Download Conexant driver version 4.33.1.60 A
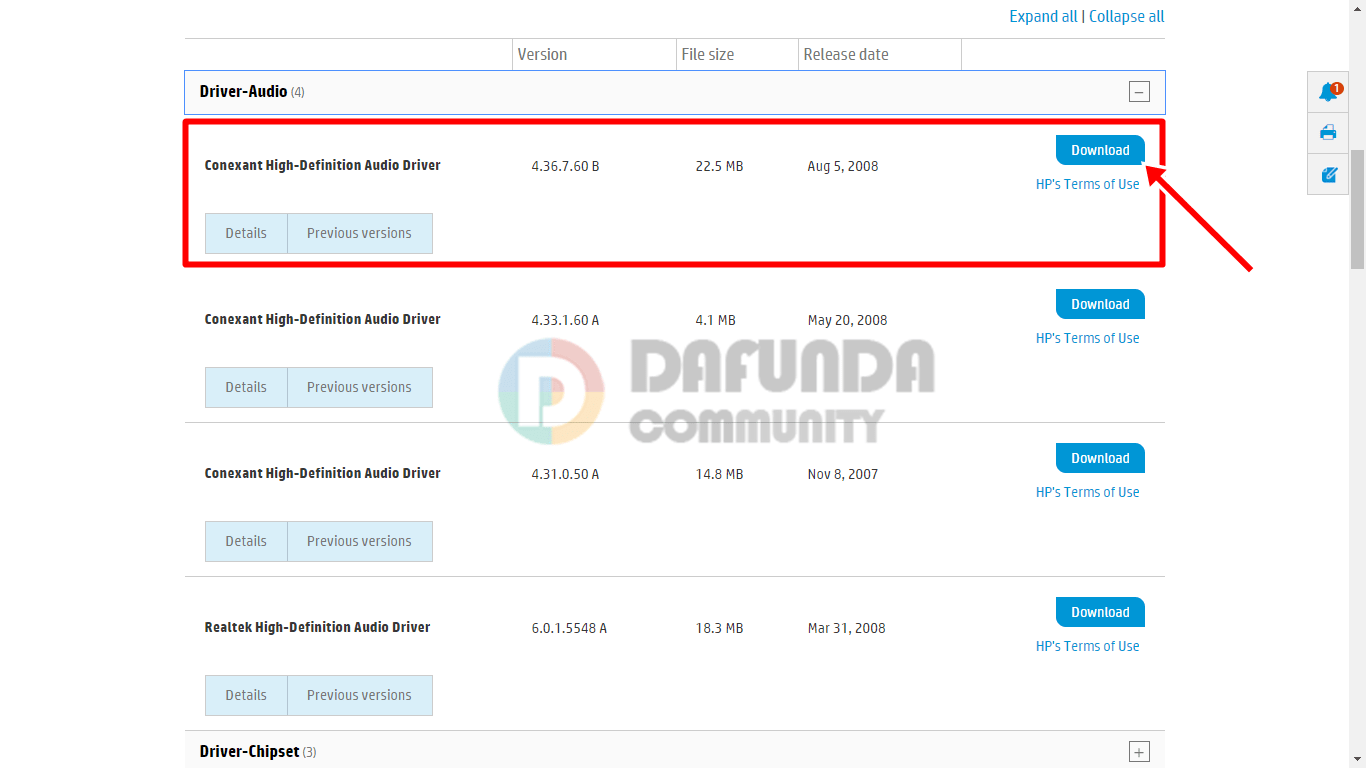This screenshot has width=1366, height=768. (x=1100, y=304)
